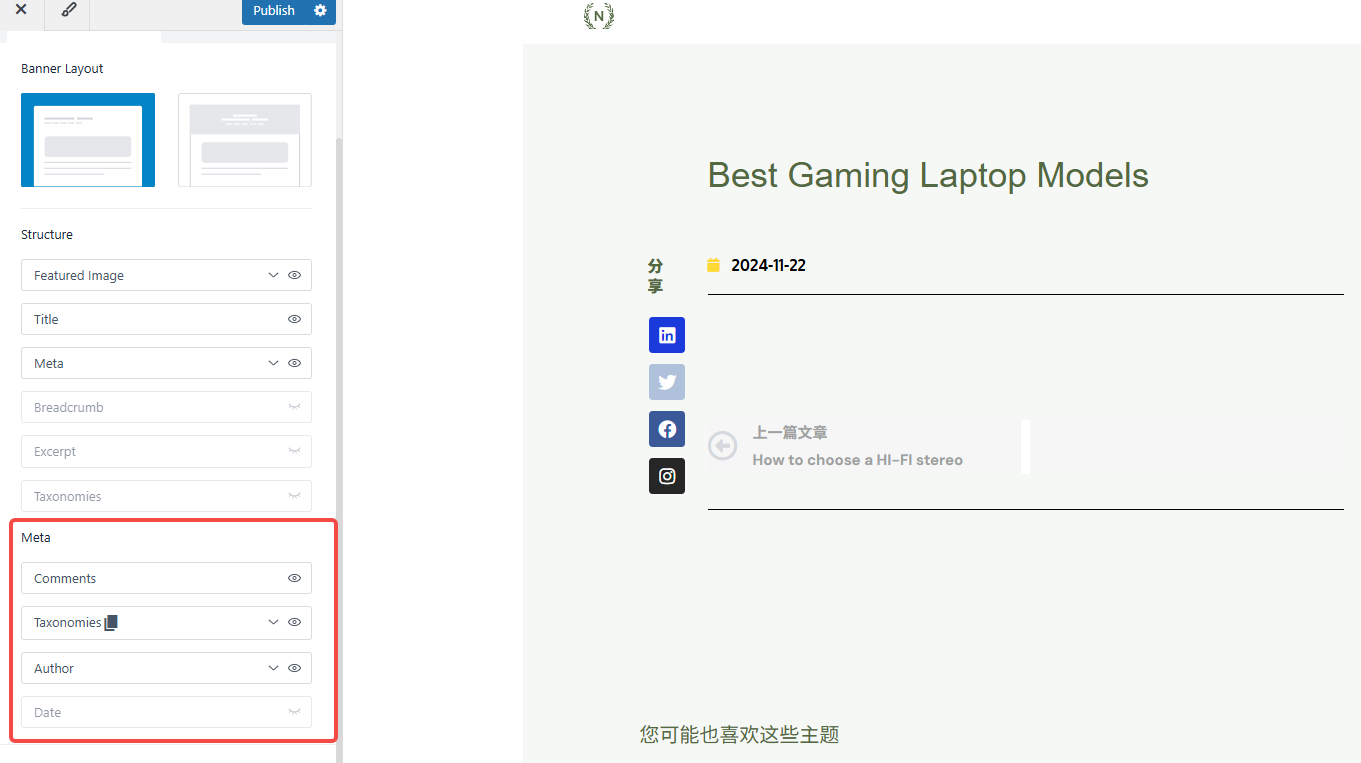Expand the Meta row chevron under Structure
The width and height of the screenshot is (1361, 763).
pos(273,363)
